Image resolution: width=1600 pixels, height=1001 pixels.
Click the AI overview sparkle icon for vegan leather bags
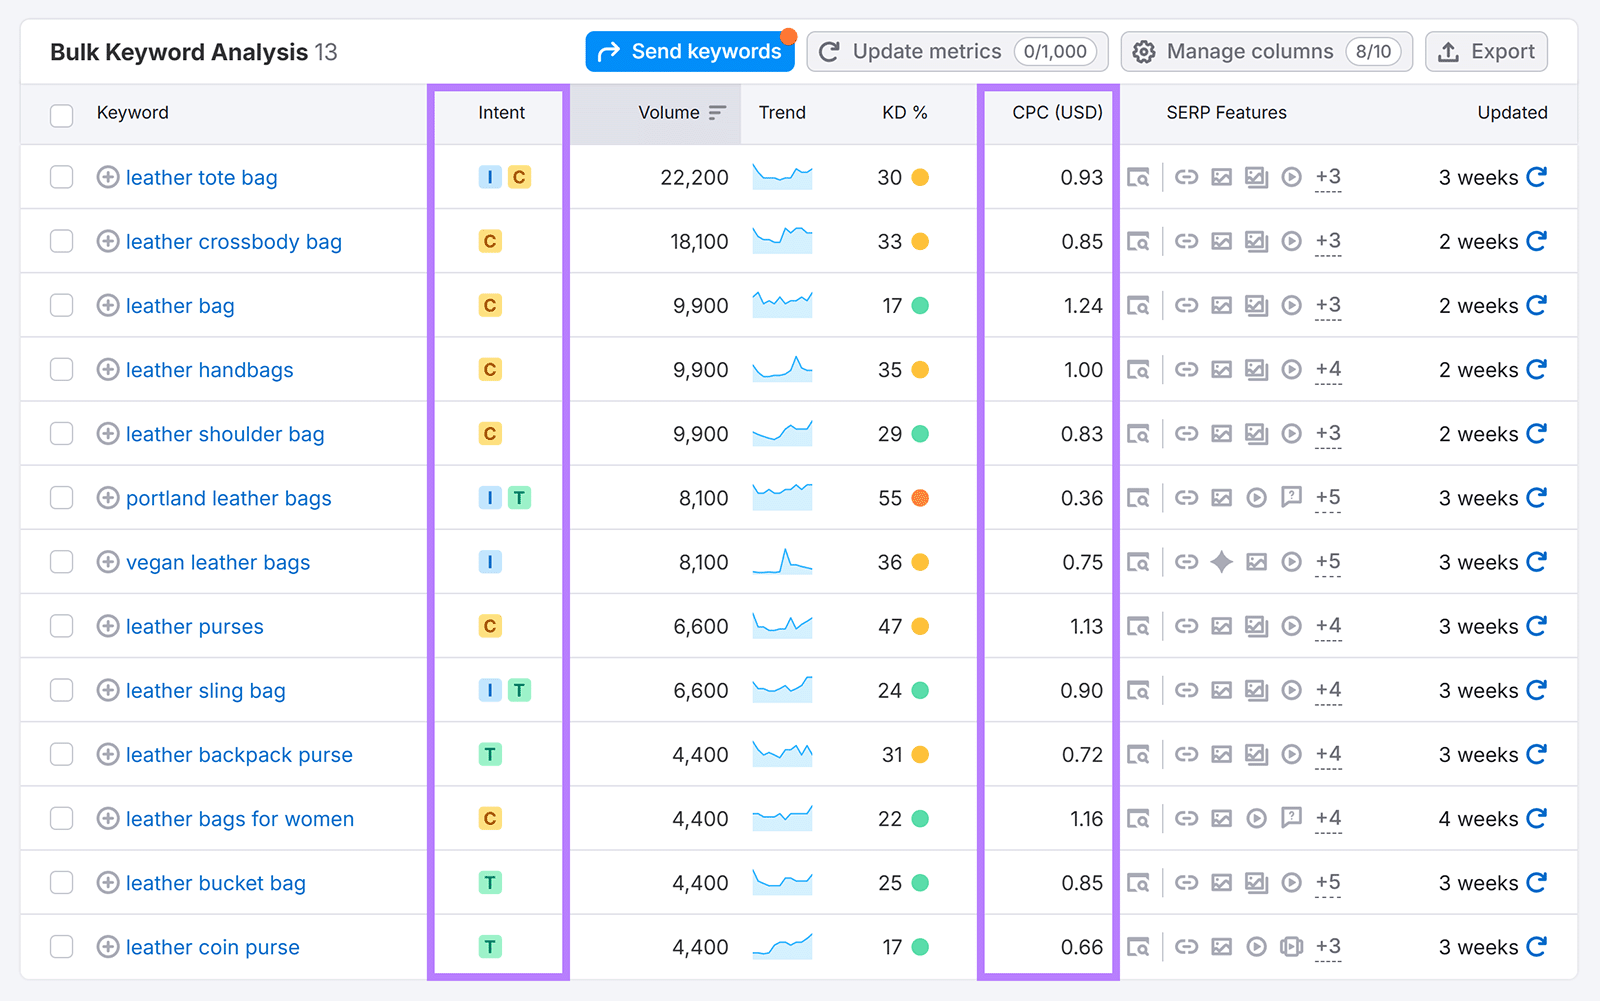tap(1222, 562)
